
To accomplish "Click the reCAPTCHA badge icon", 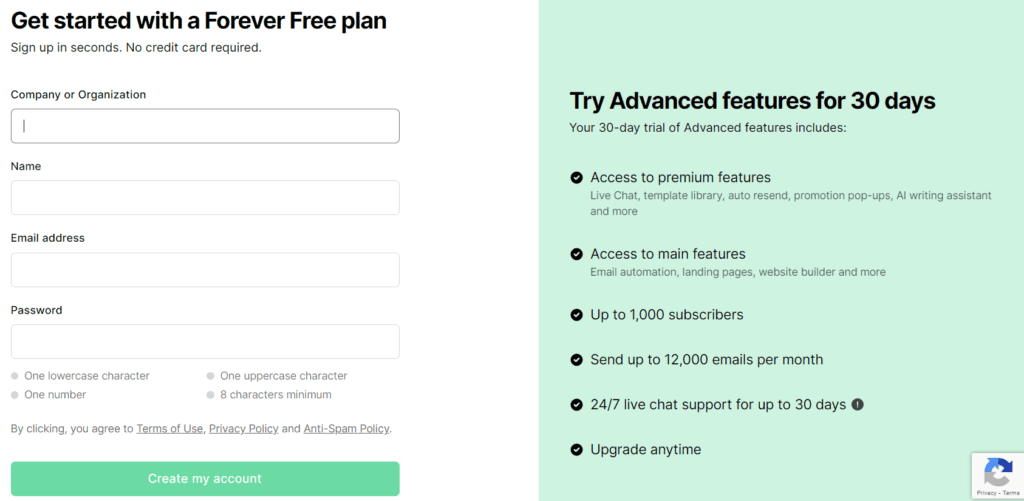I will (997, 472).
